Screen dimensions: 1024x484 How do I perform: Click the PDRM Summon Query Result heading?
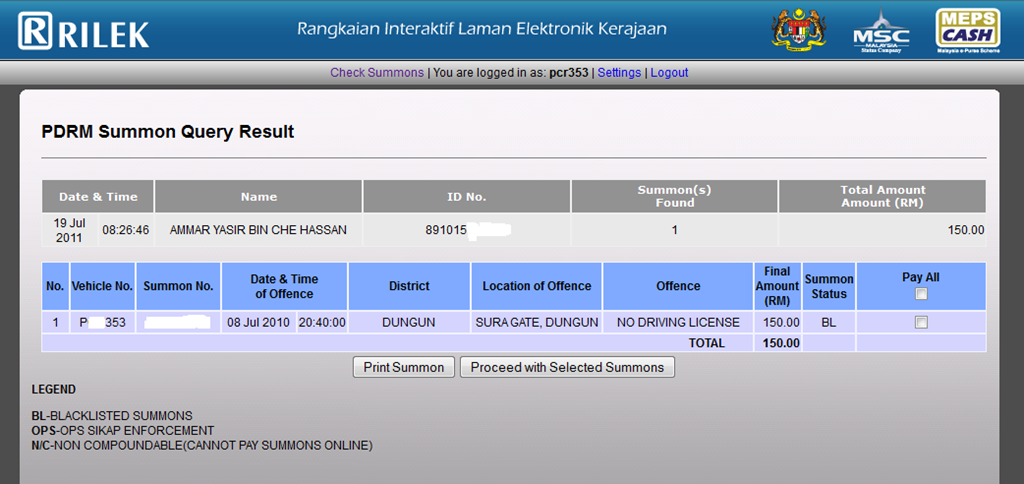[x=168, y=133]
